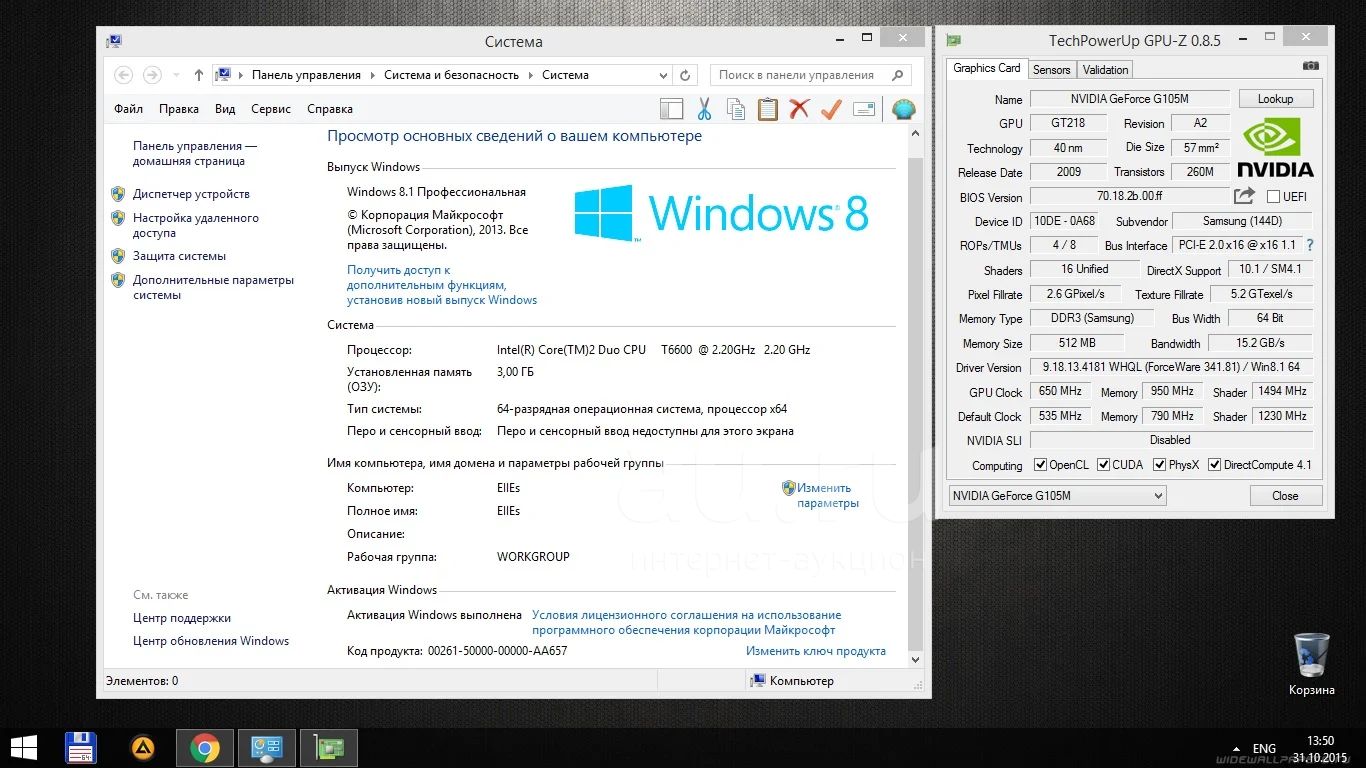The width and height of the screenshot is (1366, 768).
Task: Click the Cut scissors toolbar icon
Action: point(703,109)
